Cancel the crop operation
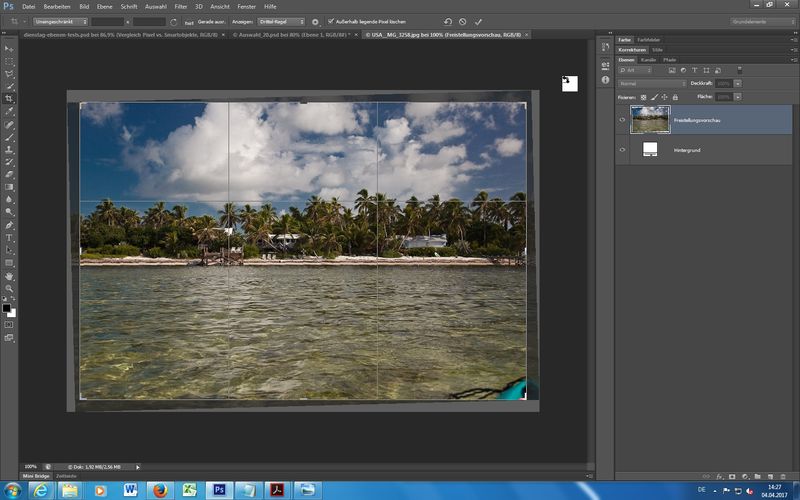 coord(463,21)
